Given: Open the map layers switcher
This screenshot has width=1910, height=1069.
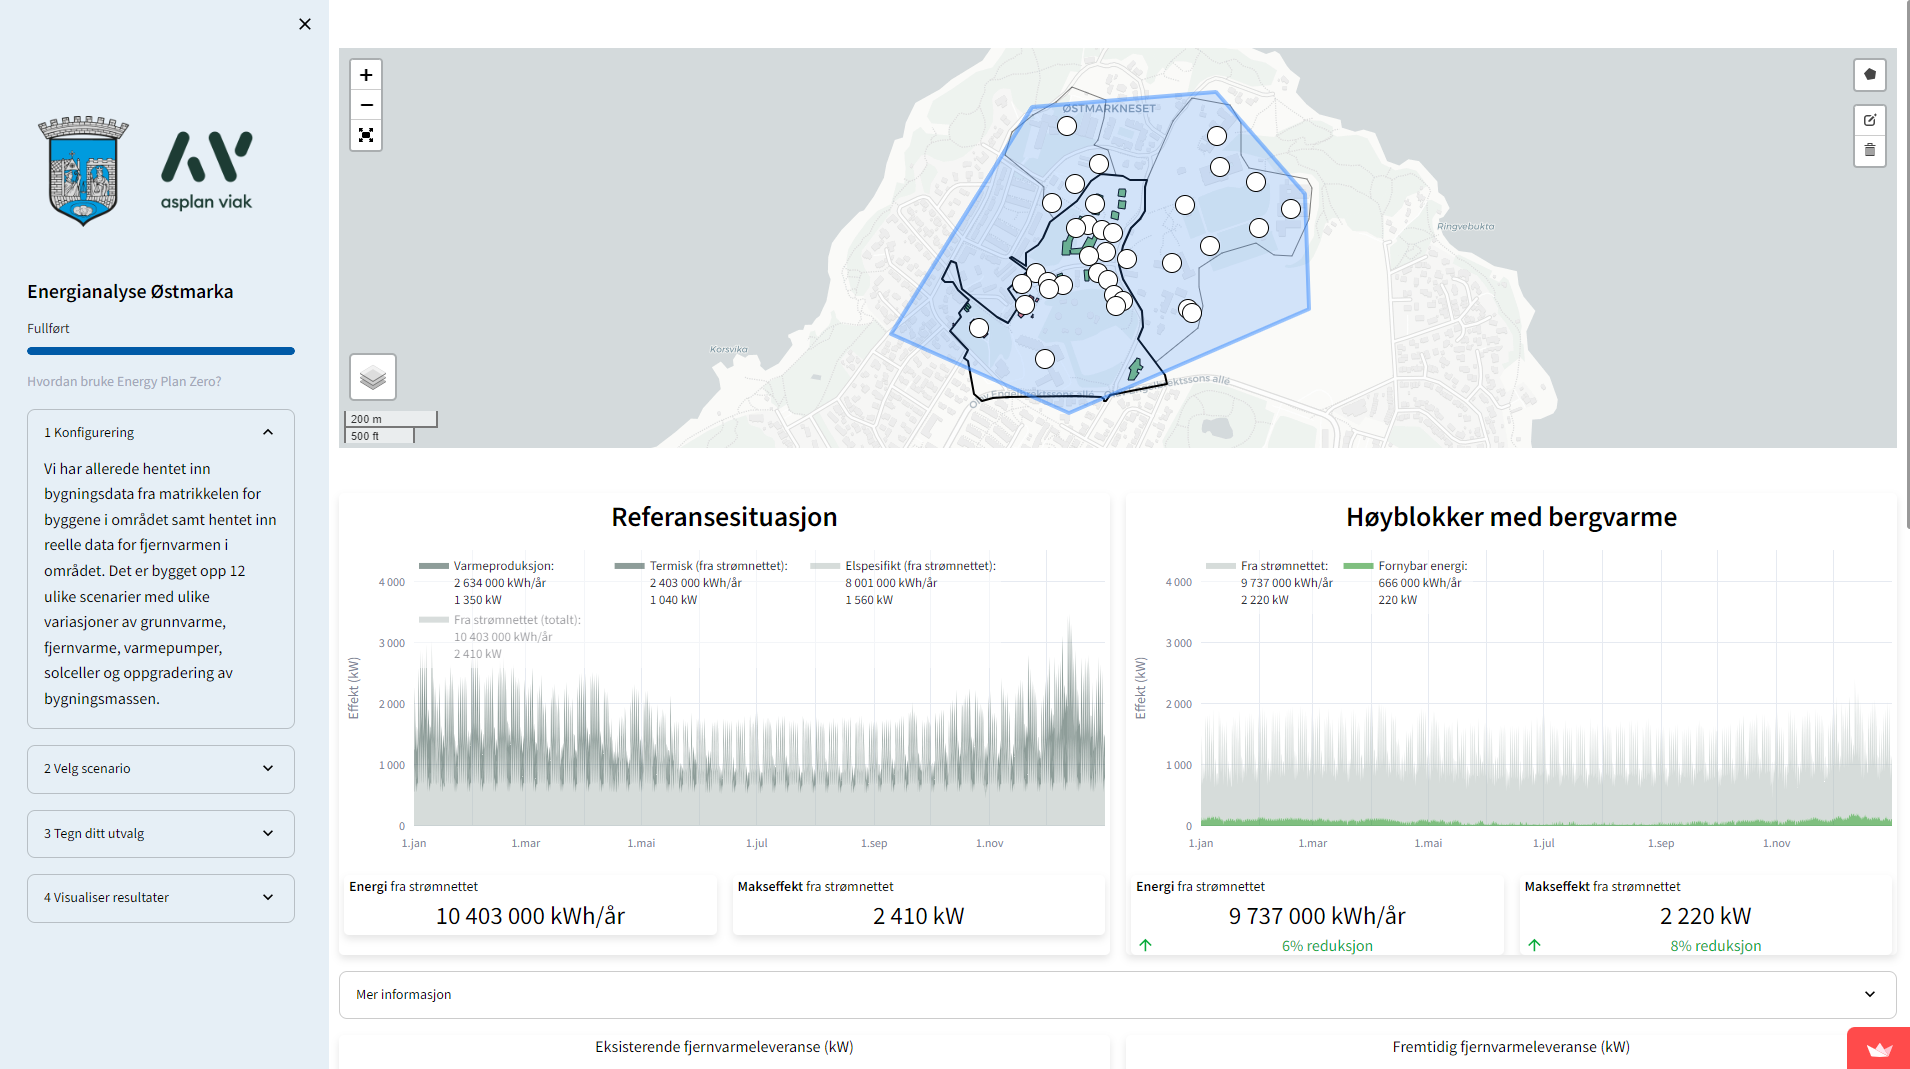Looking at the screenshot, I should (372, 377).
